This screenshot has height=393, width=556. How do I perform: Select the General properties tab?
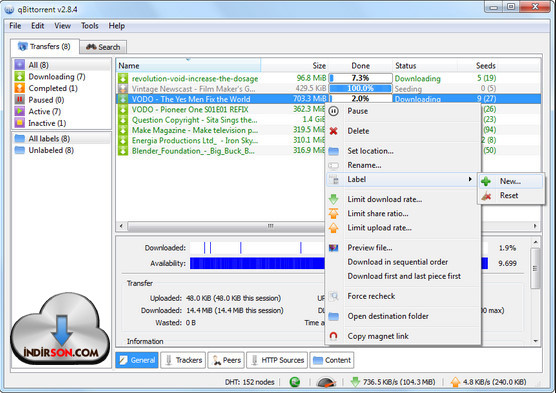pyautogui.click(x=137, y=360)
